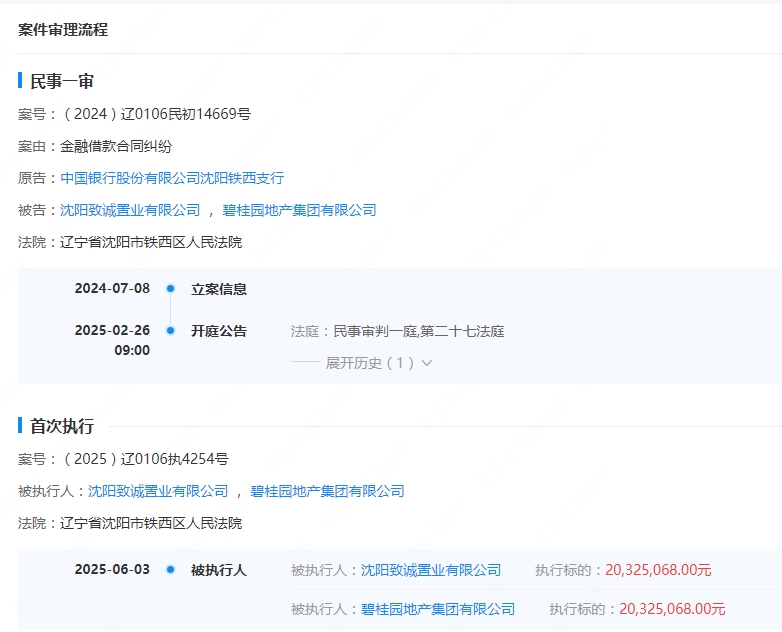Click court name under 首次执行 section
782x632 pixels.
pos(151,523)
